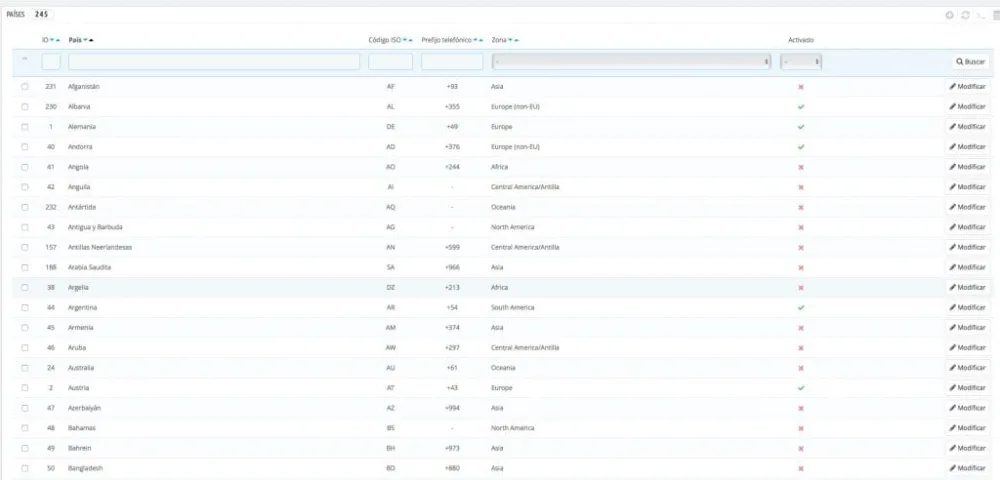Sort ID column ascending
Viewport: 1000px width, 480px height.
pos(58,40)
